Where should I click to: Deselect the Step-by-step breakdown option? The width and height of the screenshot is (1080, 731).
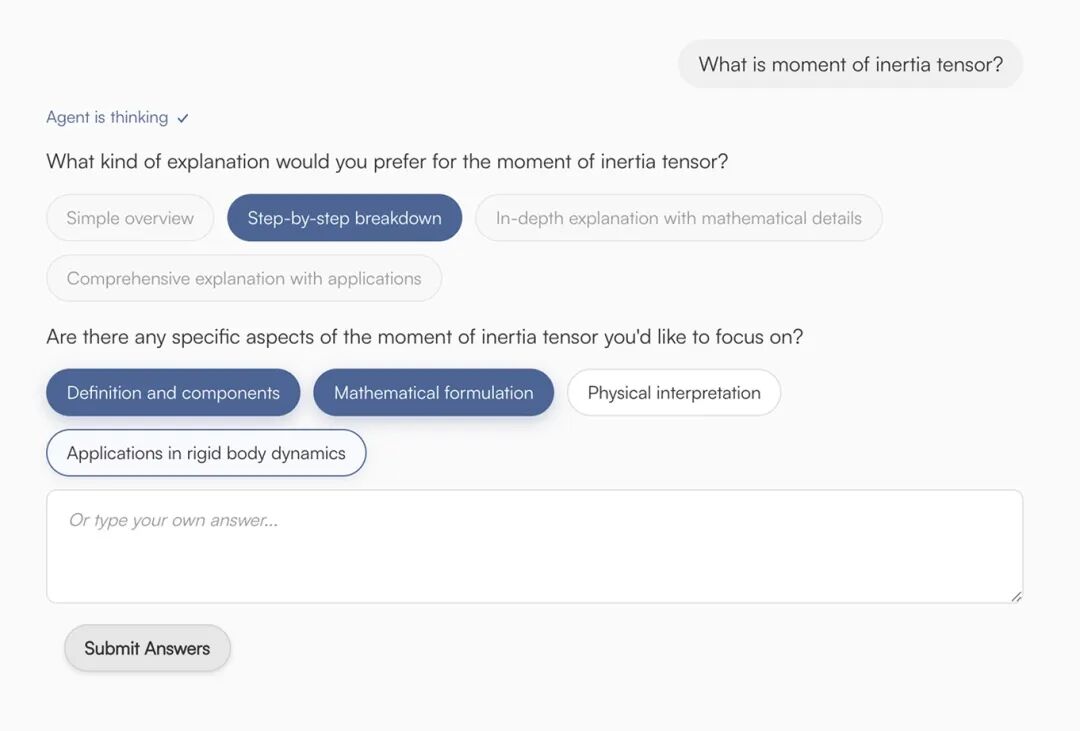344,218
